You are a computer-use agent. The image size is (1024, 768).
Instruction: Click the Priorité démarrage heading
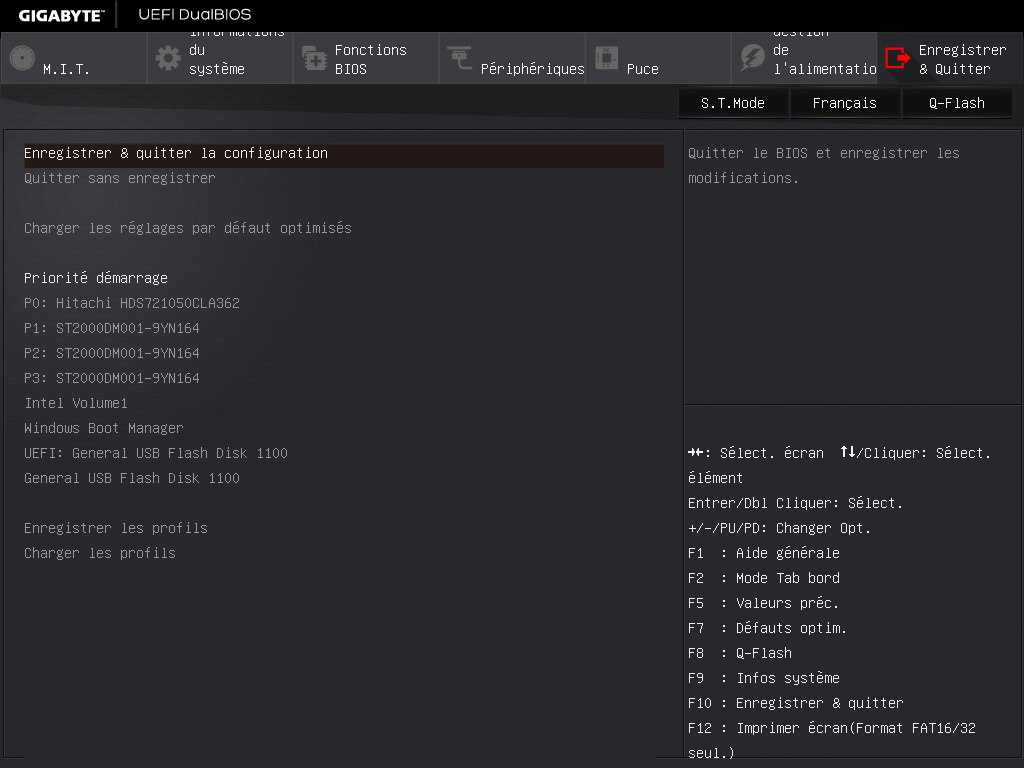click(x=96, y=278)
